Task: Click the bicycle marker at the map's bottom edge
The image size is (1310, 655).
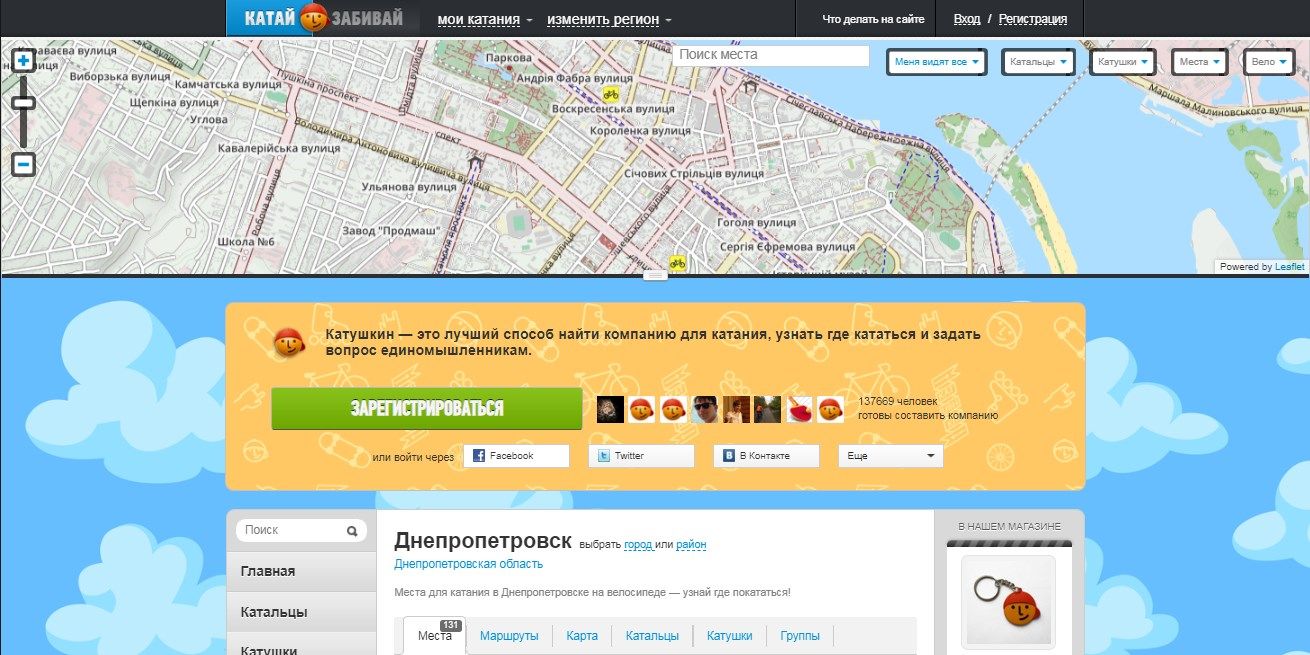Action: 678,262
